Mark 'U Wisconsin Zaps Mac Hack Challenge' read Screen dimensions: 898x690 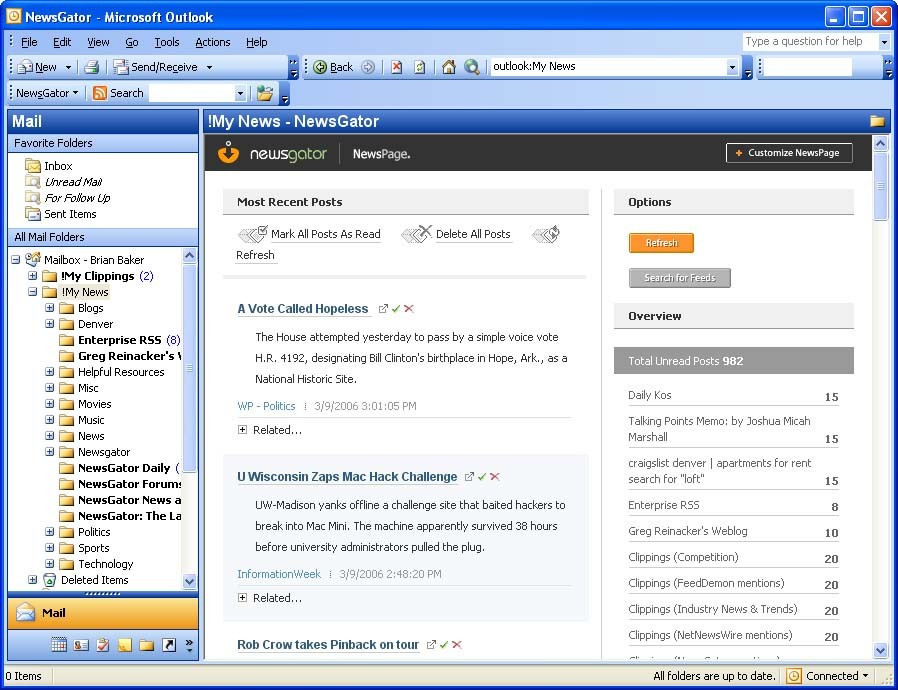482,476
